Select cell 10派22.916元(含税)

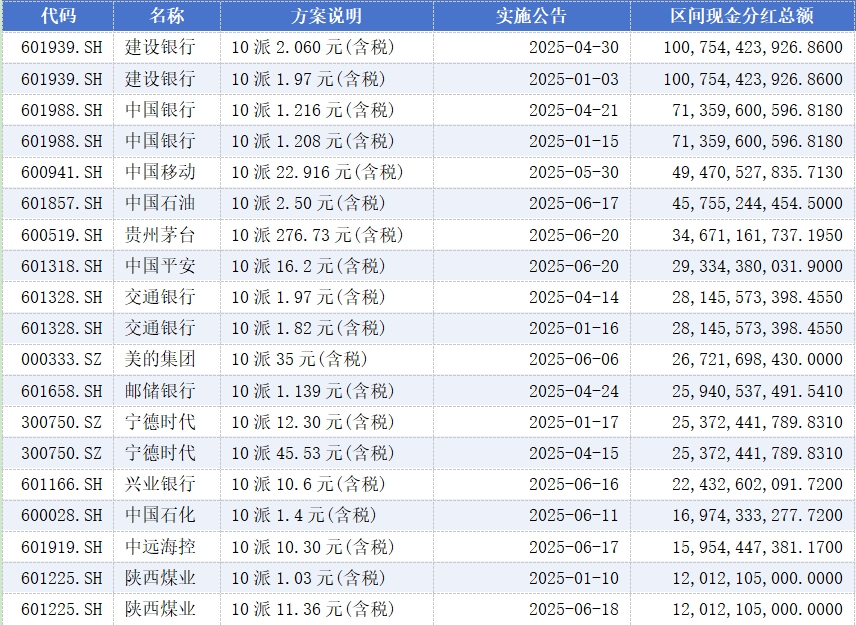coord(326,172)
